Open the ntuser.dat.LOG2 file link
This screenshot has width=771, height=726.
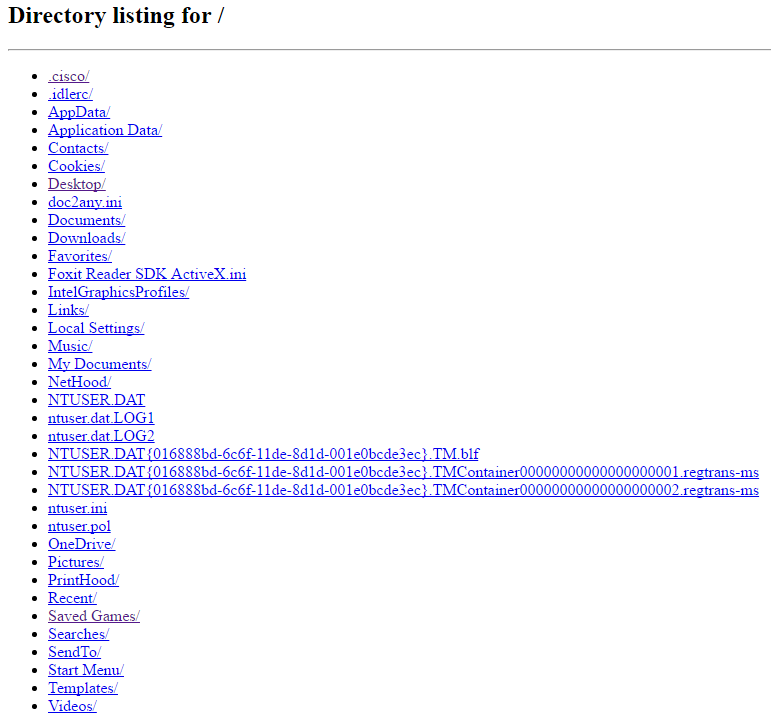101,436
